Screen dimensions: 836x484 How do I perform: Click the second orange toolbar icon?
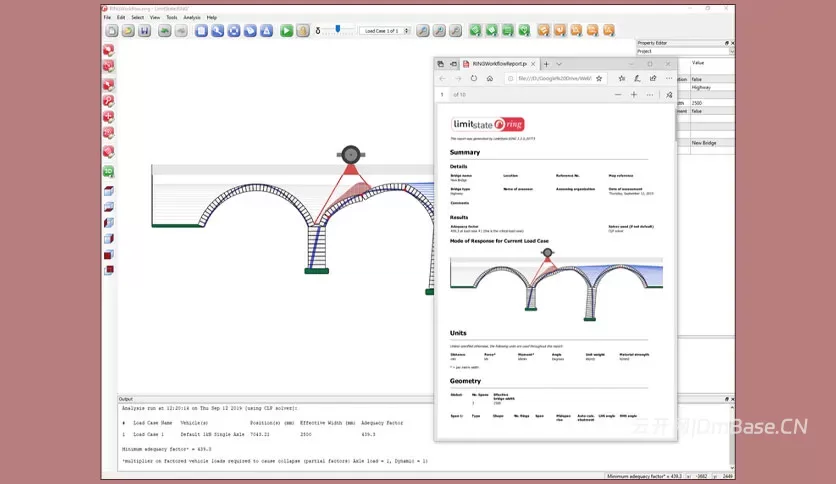pos(560,31)
